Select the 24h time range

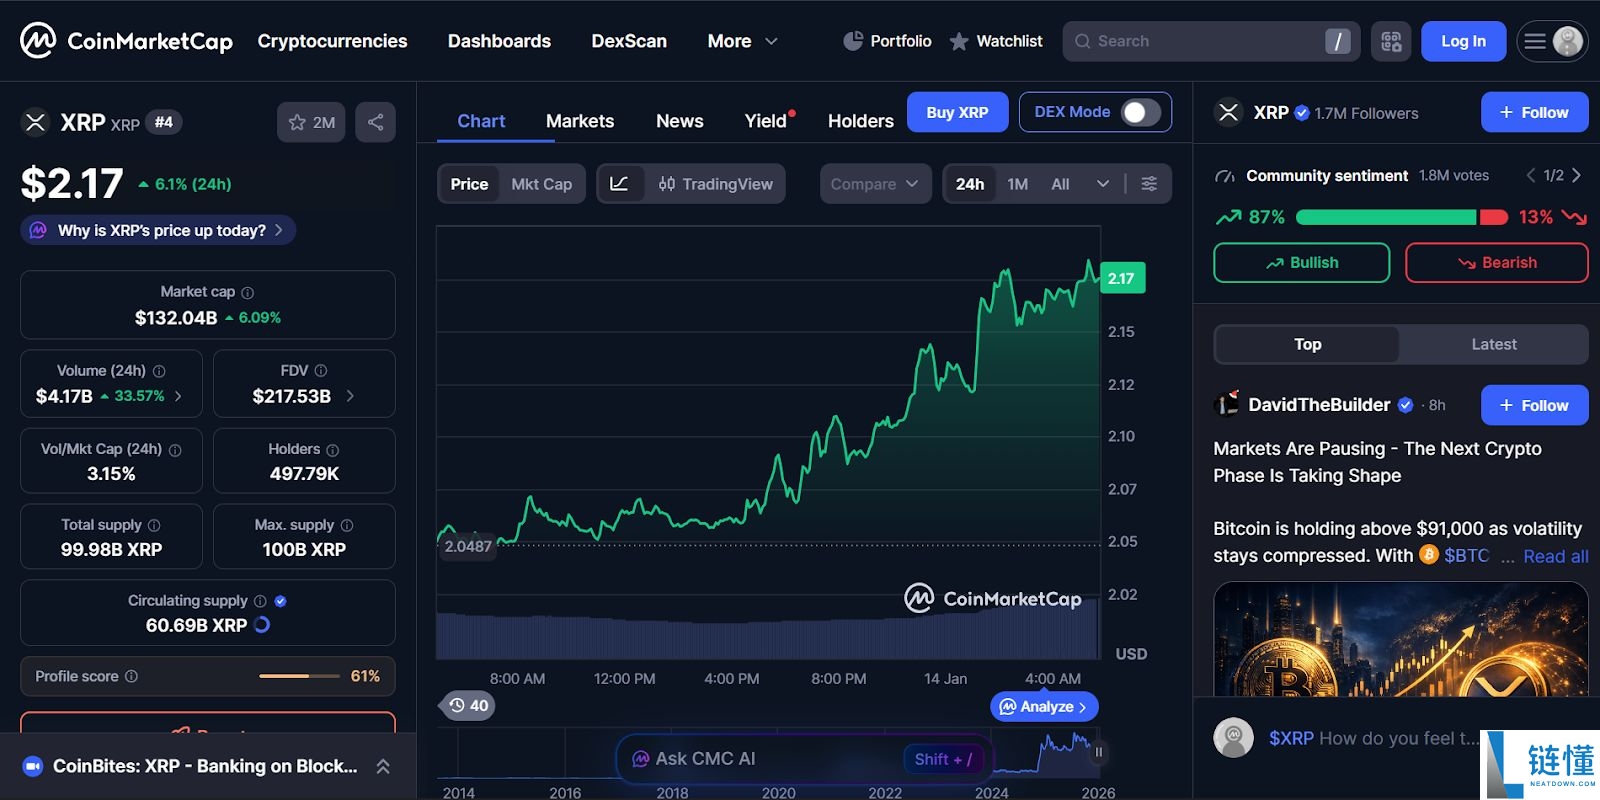(970, 184)
